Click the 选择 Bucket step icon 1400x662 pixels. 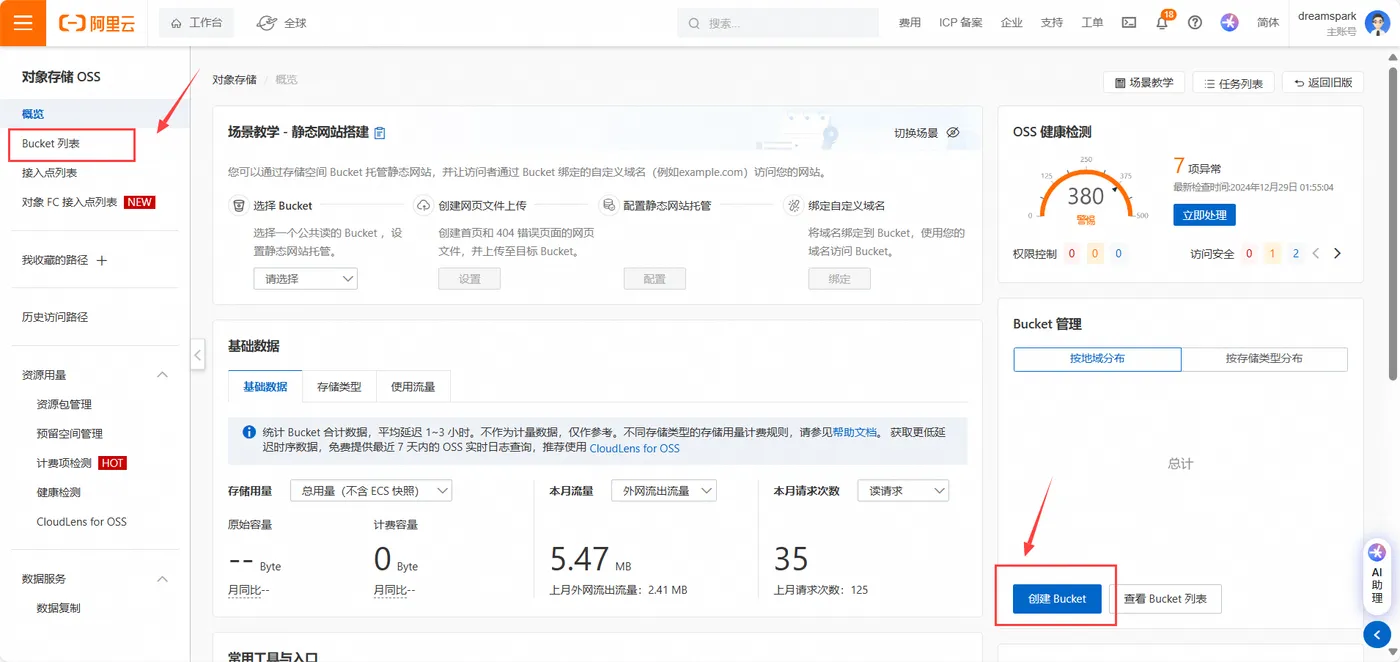point(238,205)
